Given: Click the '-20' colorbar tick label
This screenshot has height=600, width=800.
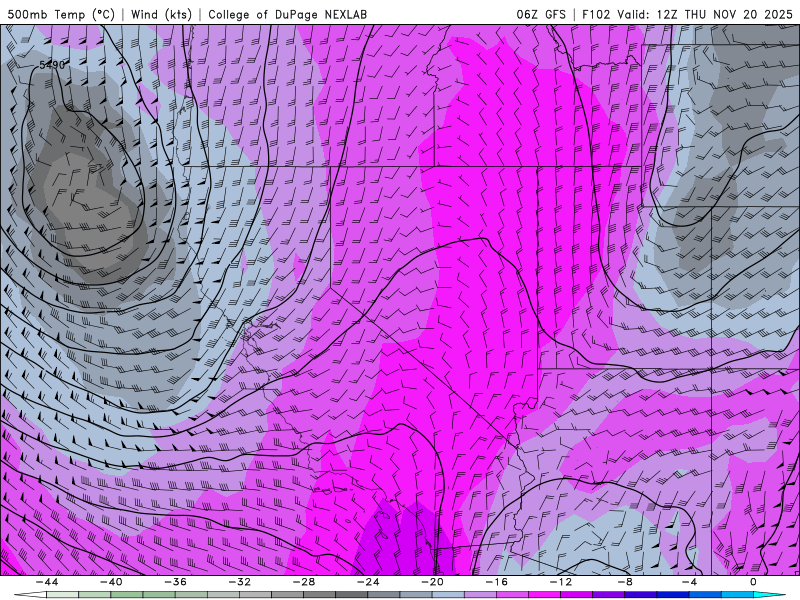Looking at the screenshot, I should (432, 582).
